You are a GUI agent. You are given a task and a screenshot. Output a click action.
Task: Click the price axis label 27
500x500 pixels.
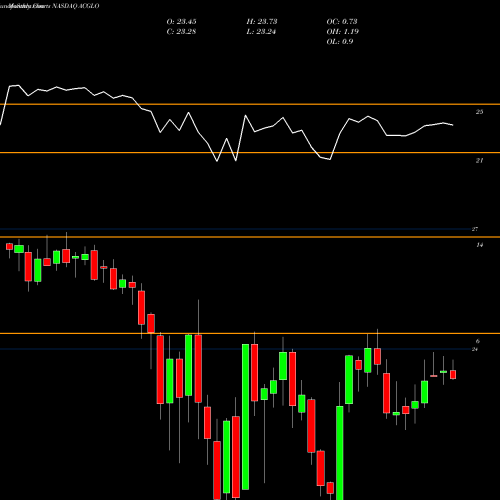coord(475,229)
